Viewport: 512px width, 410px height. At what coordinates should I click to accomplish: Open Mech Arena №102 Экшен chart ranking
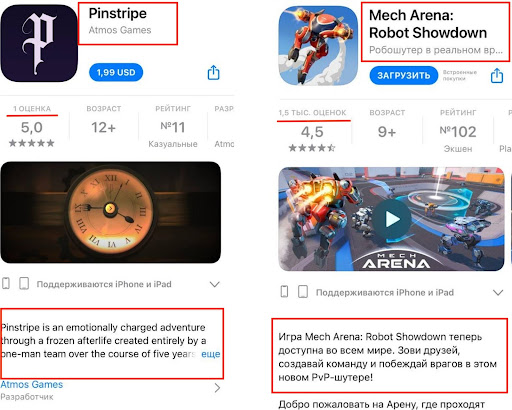(x=458, y=131)
